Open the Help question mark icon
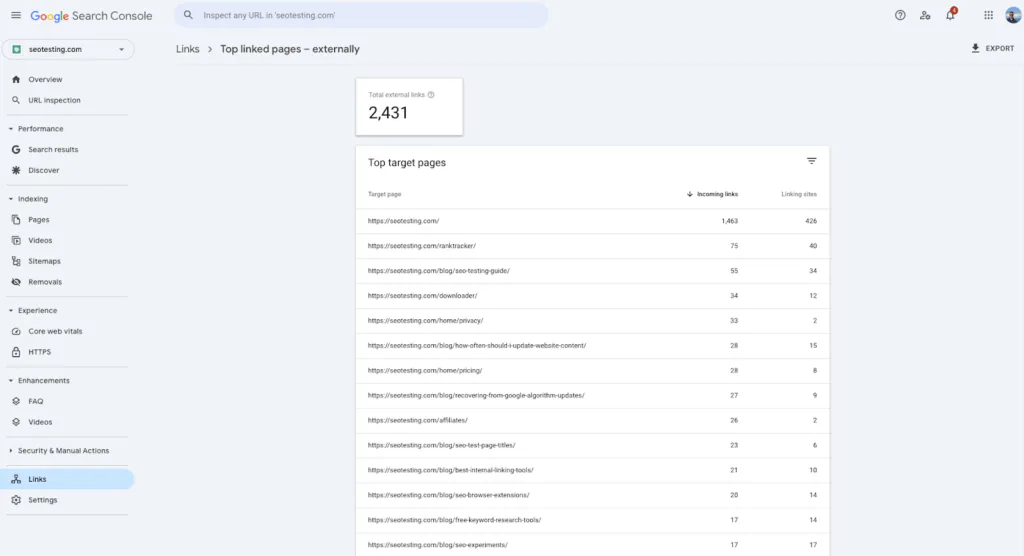 coord(900,15)
